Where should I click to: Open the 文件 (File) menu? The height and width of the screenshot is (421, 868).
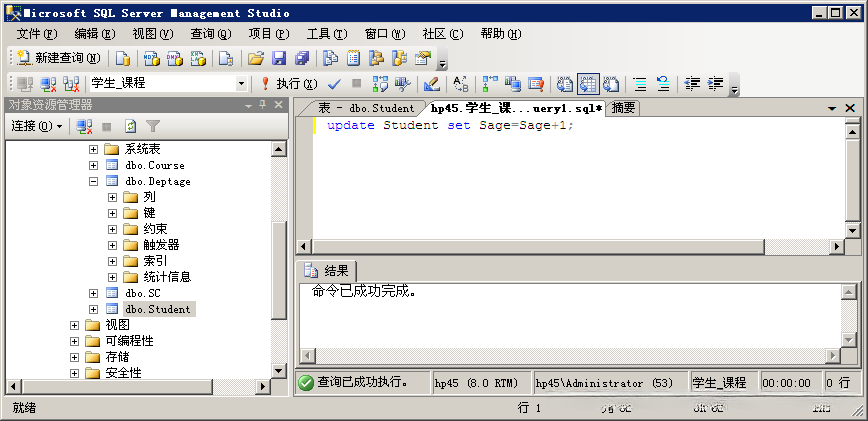pyautogui.click(x=37, y=34)
